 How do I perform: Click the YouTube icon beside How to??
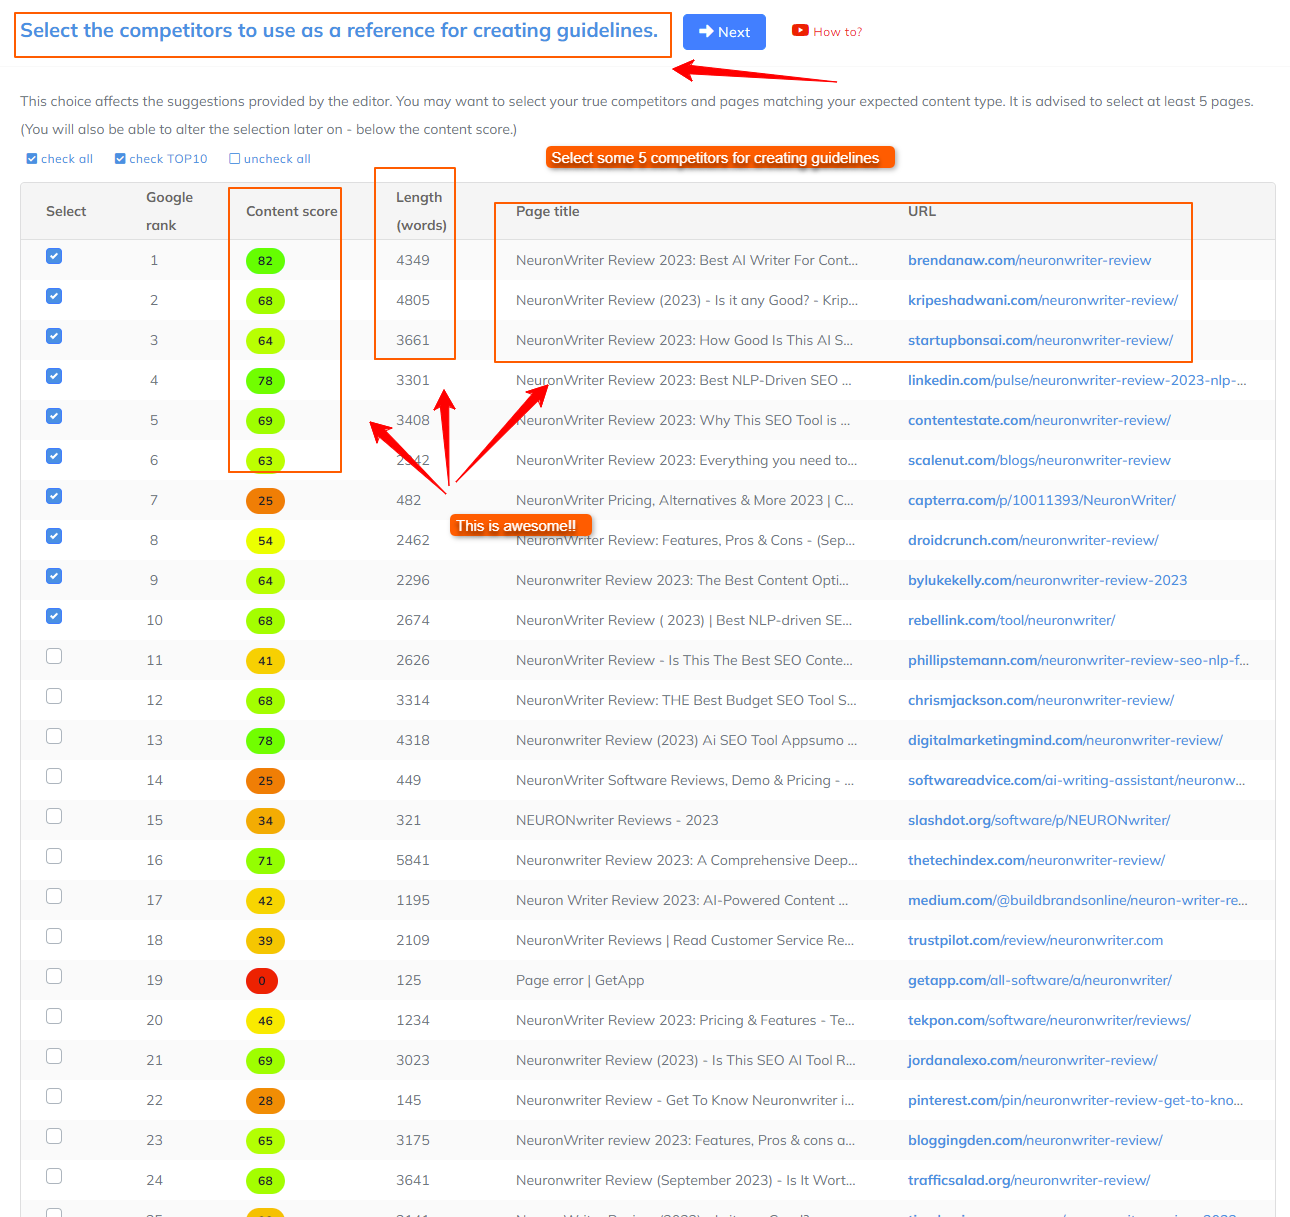[800, 31]
